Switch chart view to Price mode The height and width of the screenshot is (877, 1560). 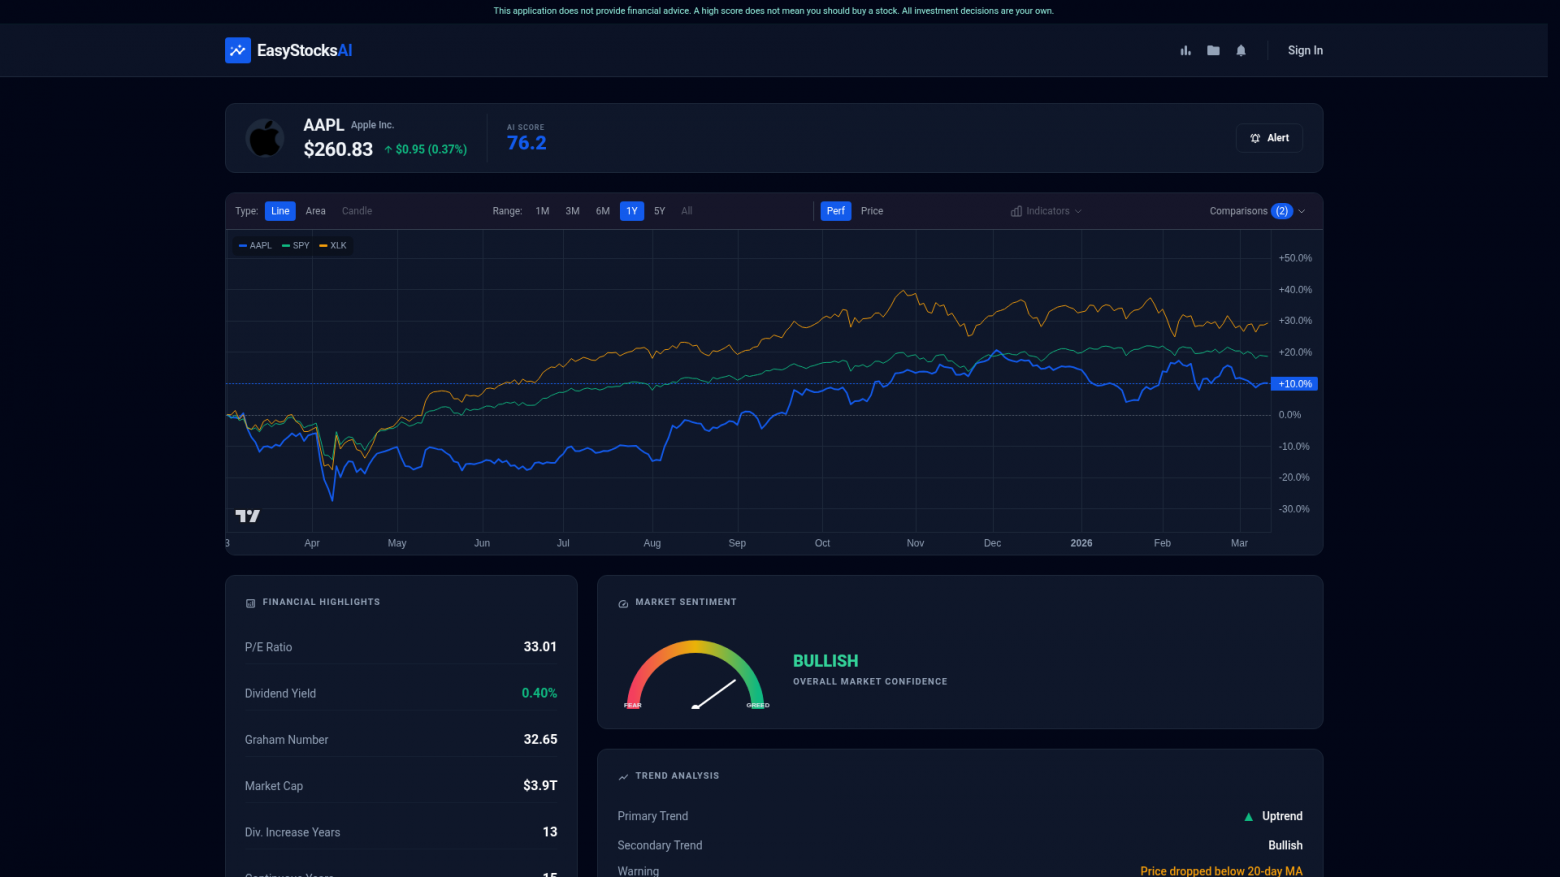click(871, 211)
